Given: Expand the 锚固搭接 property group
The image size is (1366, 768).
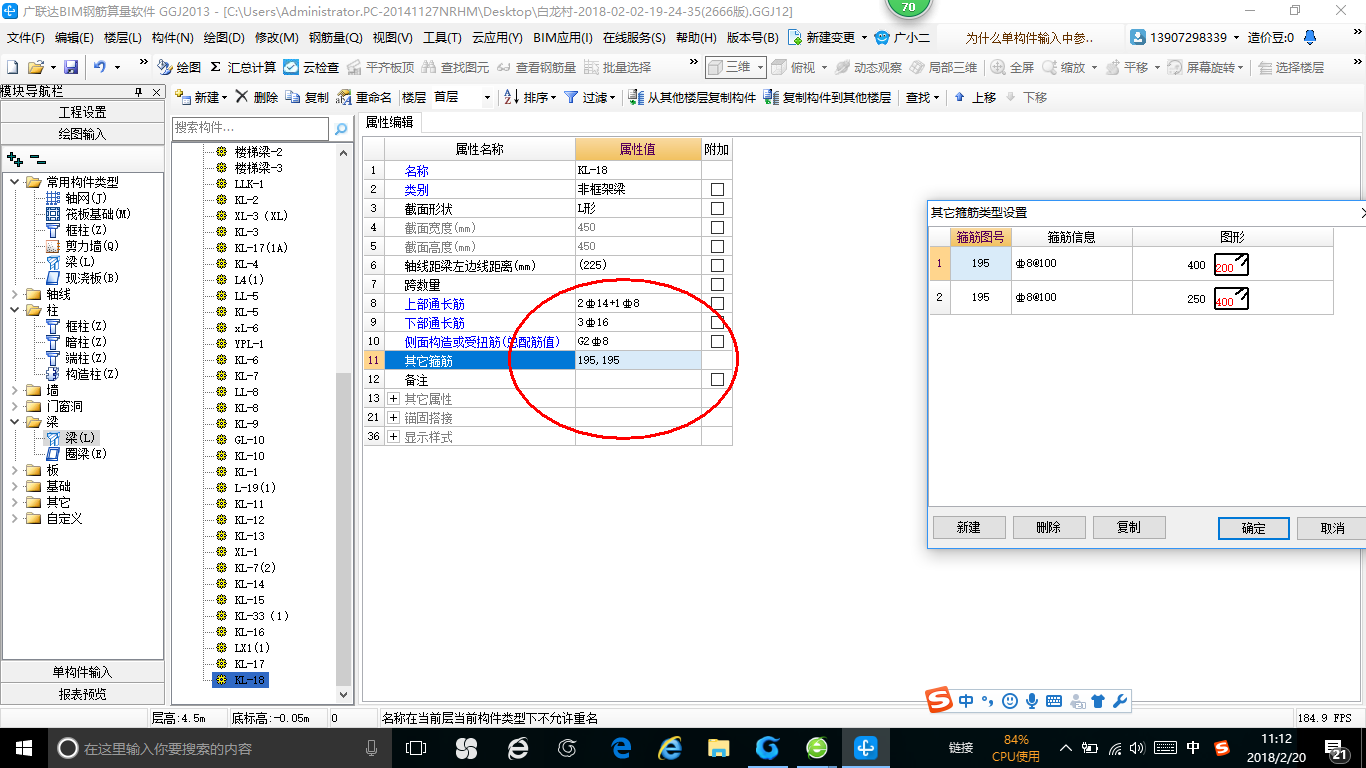Looking at the screenshot, I should point(393,417).
